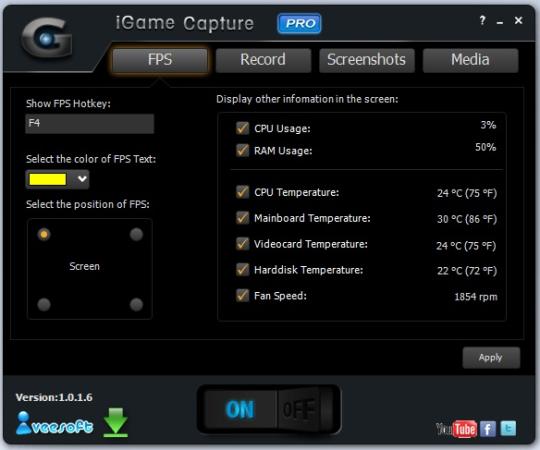This screenshot has height=450, width=540.
Task: Toggle the CPU Temperature checkbox
Action: 242,192
